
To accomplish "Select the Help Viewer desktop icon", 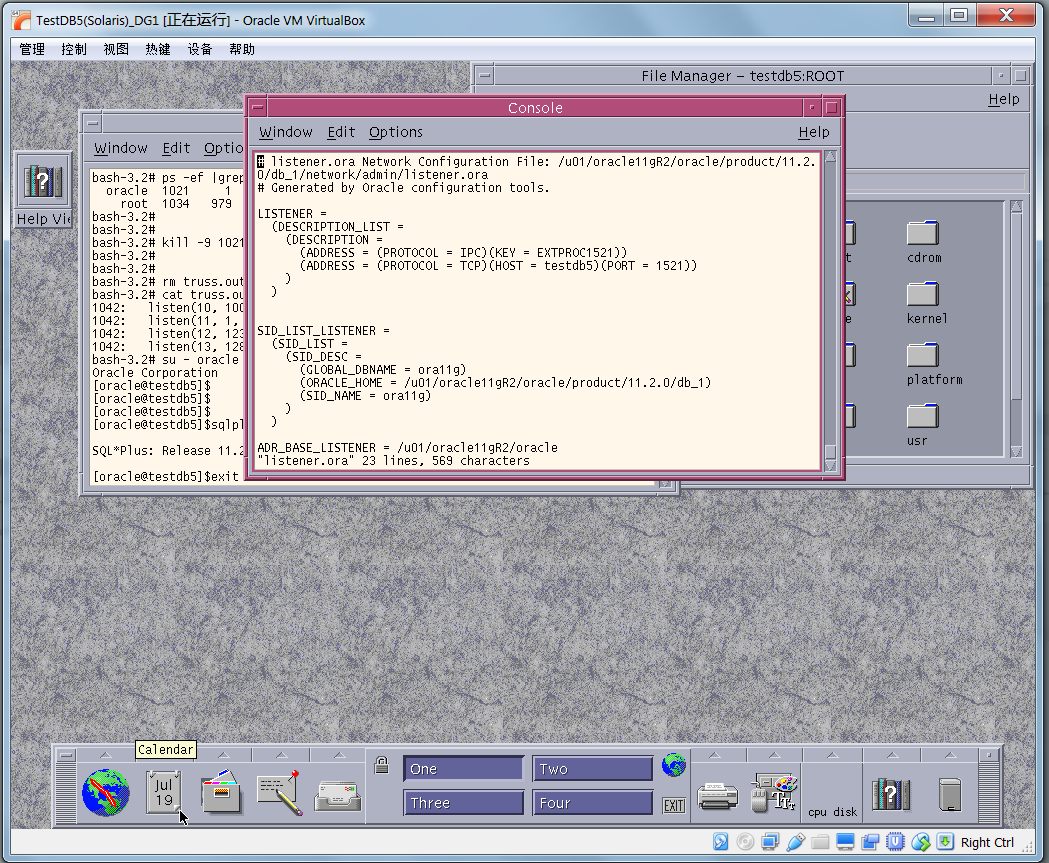I will [43, 190].
